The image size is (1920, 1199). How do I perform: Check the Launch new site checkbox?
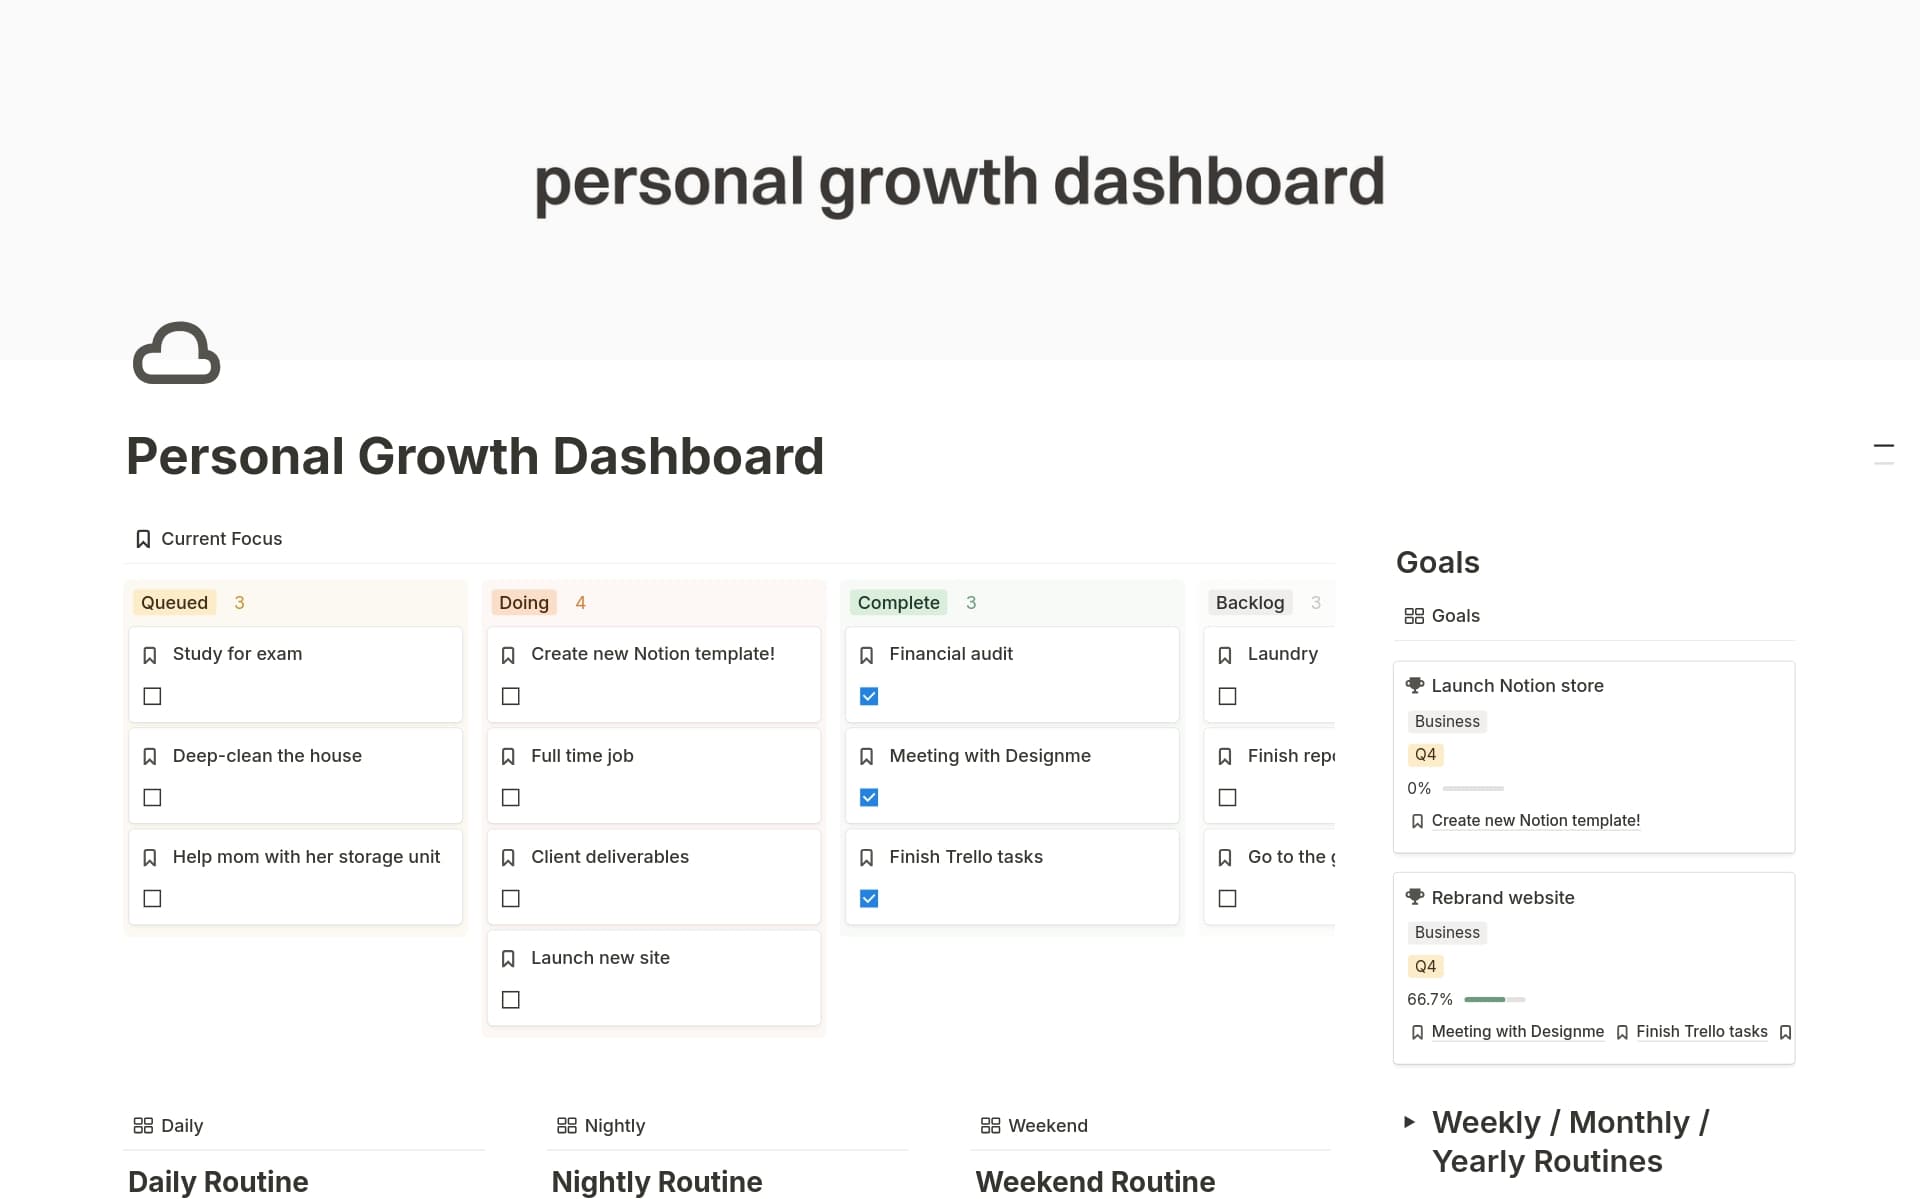point(510,999)
